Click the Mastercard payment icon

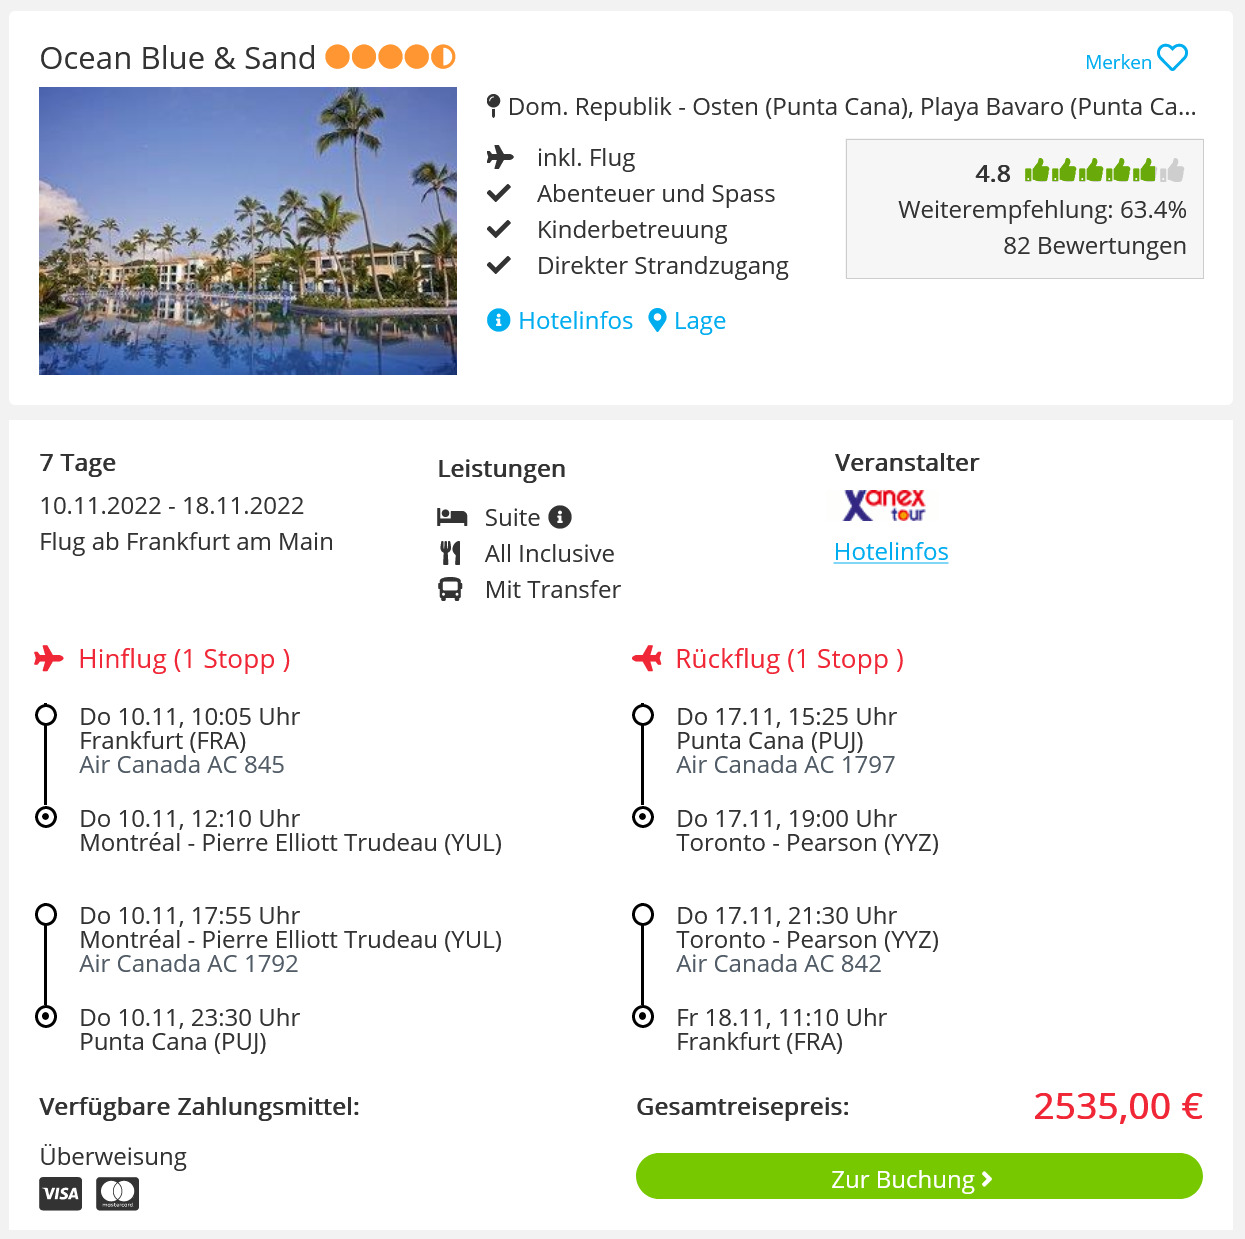(x=118, y=1193)
